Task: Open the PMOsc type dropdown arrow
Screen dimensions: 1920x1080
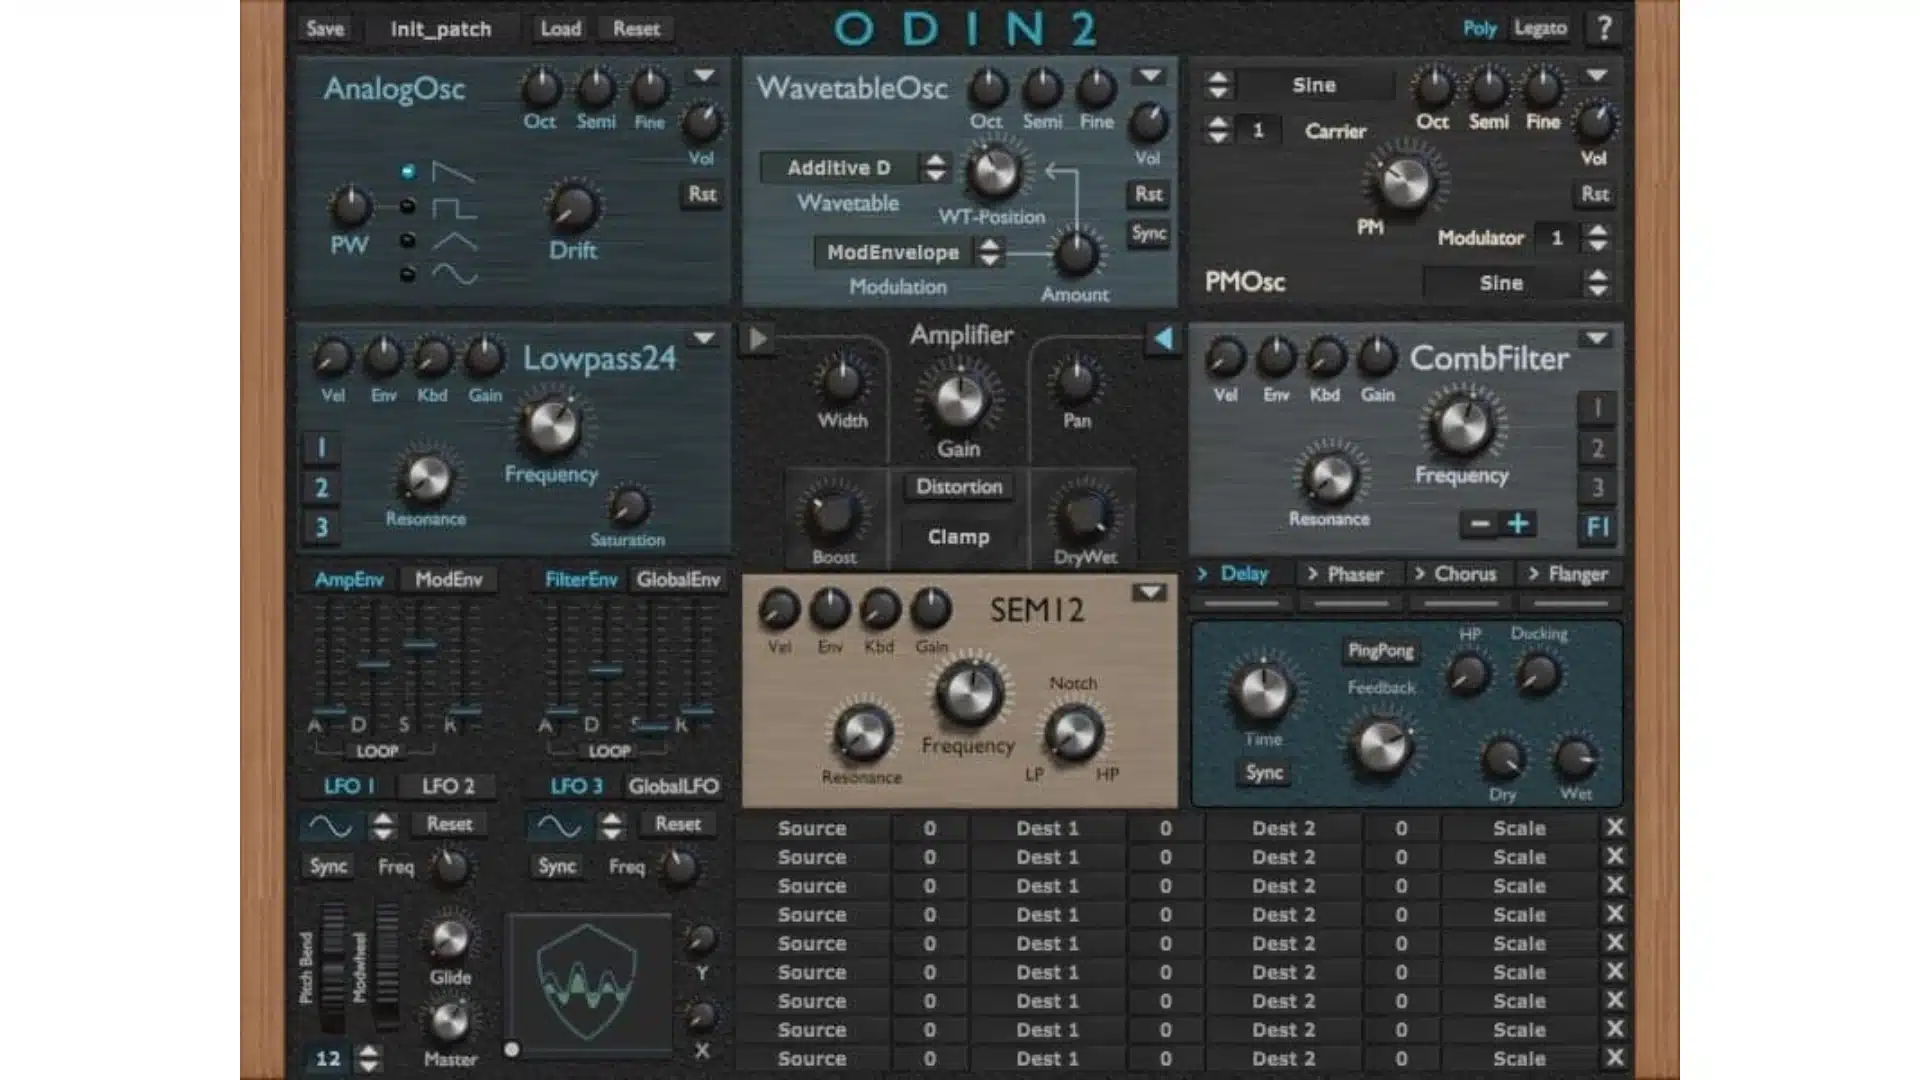Action: pyautogui.click(x=1597, y=76)
